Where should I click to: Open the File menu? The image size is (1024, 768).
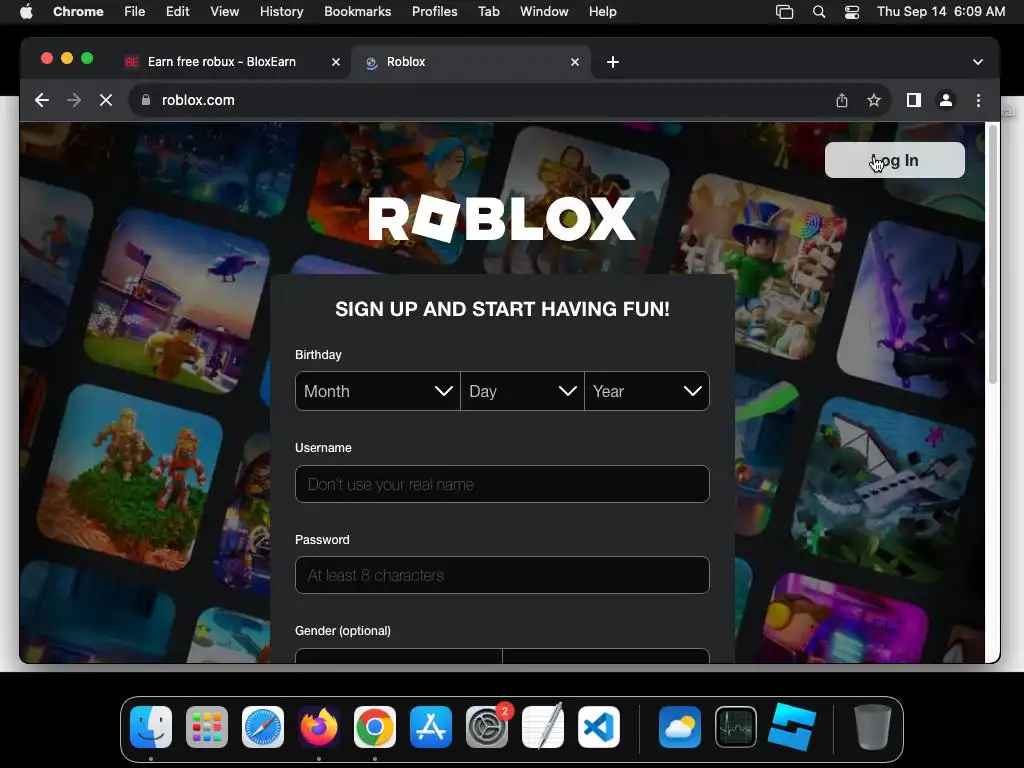coord(135,11)
